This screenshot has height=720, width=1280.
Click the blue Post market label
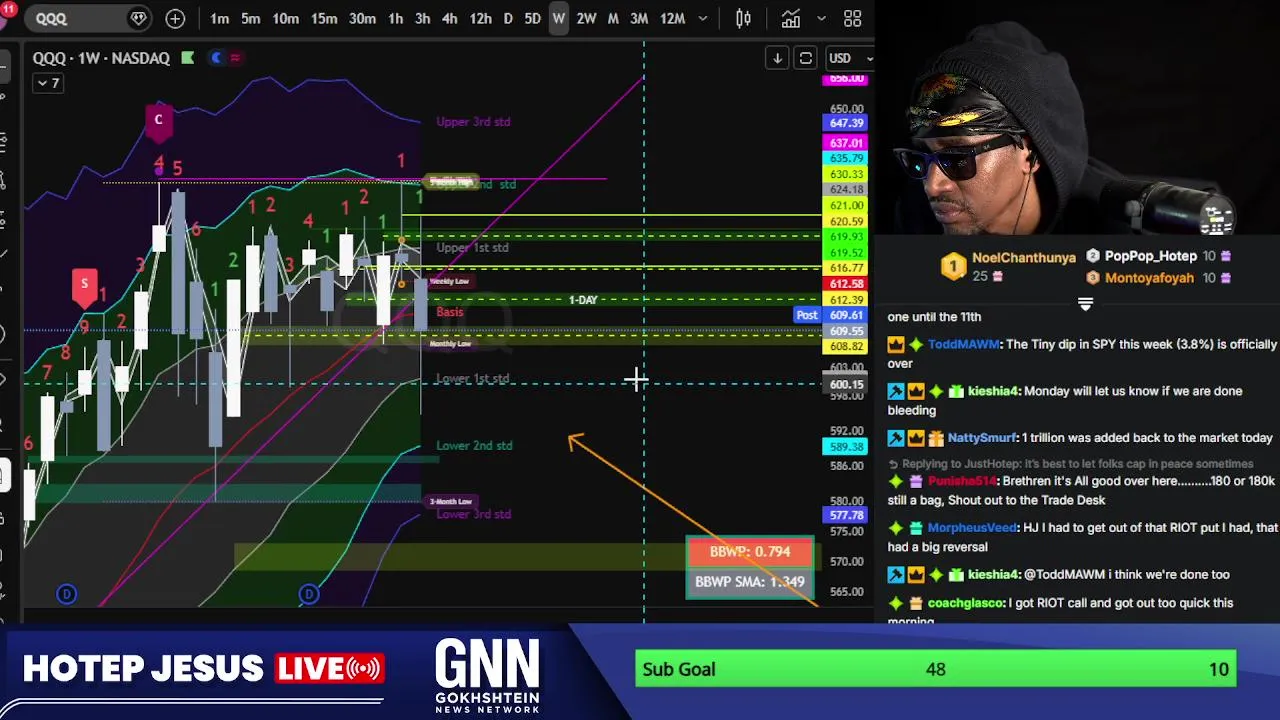tap(807, 314)
